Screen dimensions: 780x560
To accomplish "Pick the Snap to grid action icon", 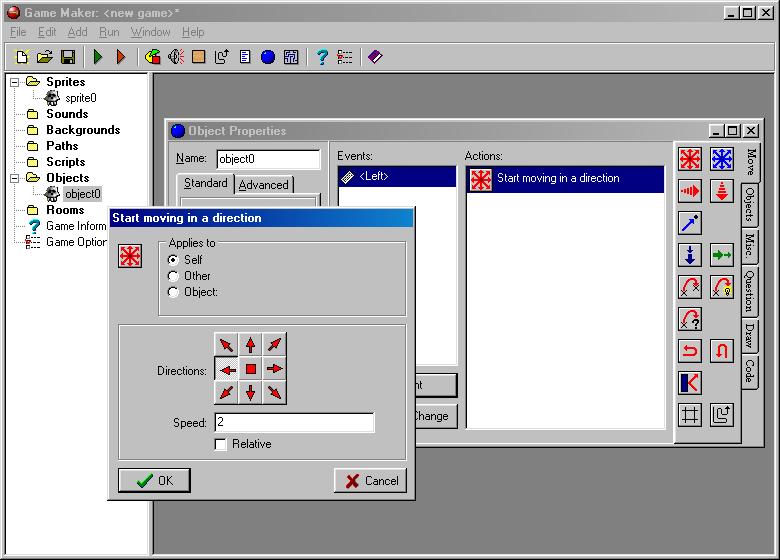I will 690,415.
